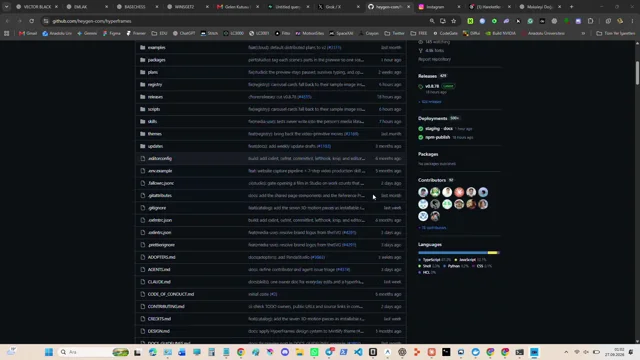Click the first contributor avatar
The width and height of the screenshot is (640, 360).
[423, 192]
